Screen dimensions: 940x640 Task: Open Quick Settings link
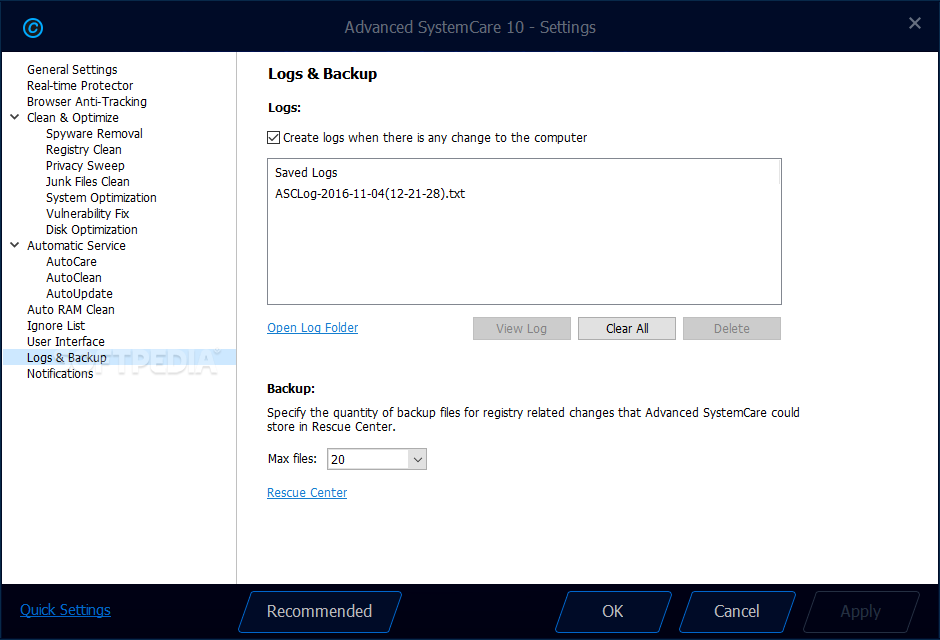coord(65,610)
